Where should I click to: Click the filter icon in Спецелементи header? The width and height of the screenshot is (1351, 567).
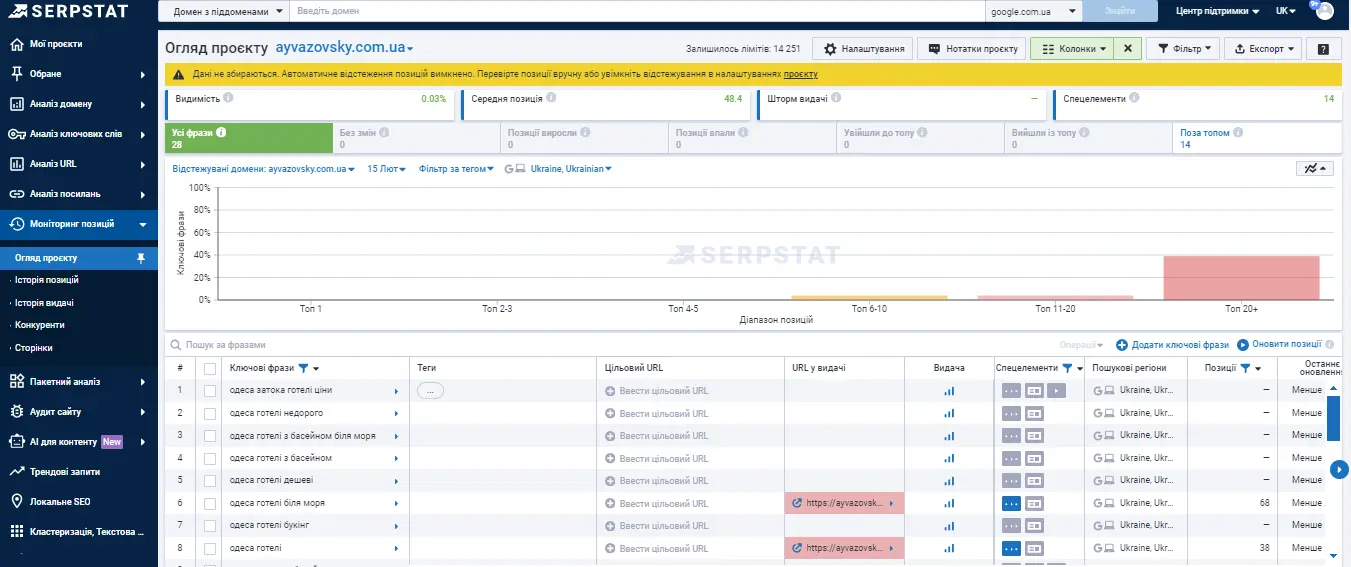1067,369
